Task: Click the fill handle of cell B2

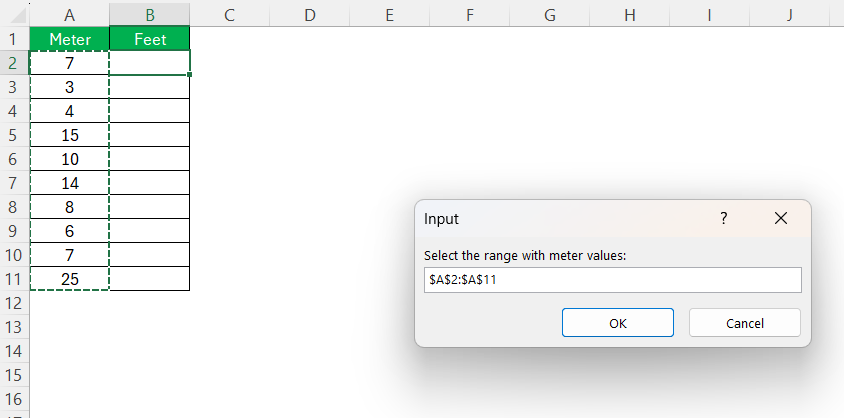Action: tap(190, 74)
